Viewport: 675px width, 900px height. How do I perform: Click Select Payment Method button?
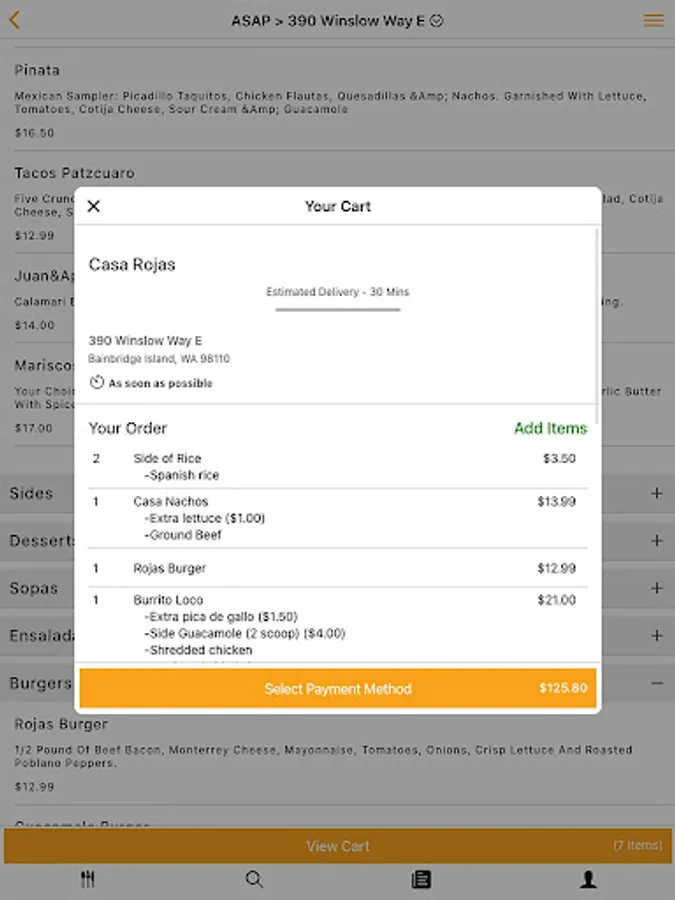(338, 689)
